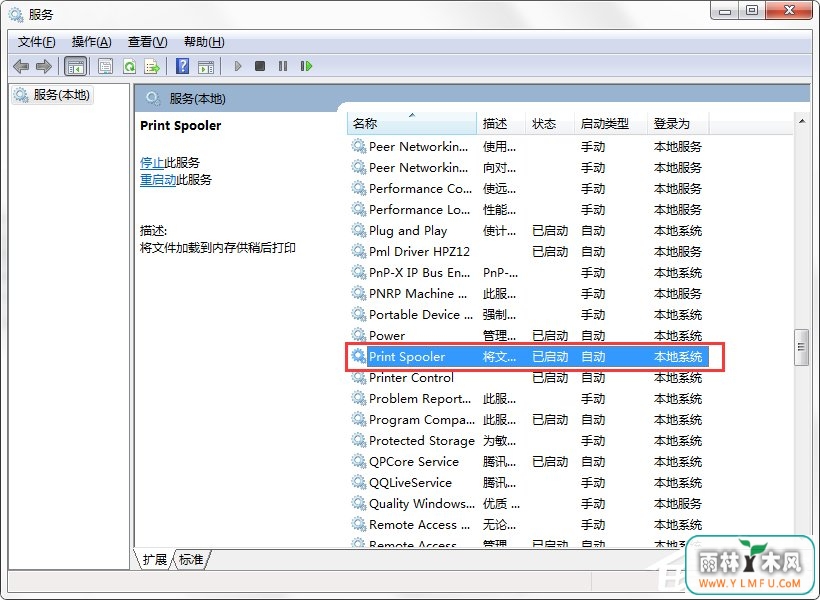This screenshot has width=820, height=600.
Task: Click the Pause Service icon
Action: [x=283, y=66]
